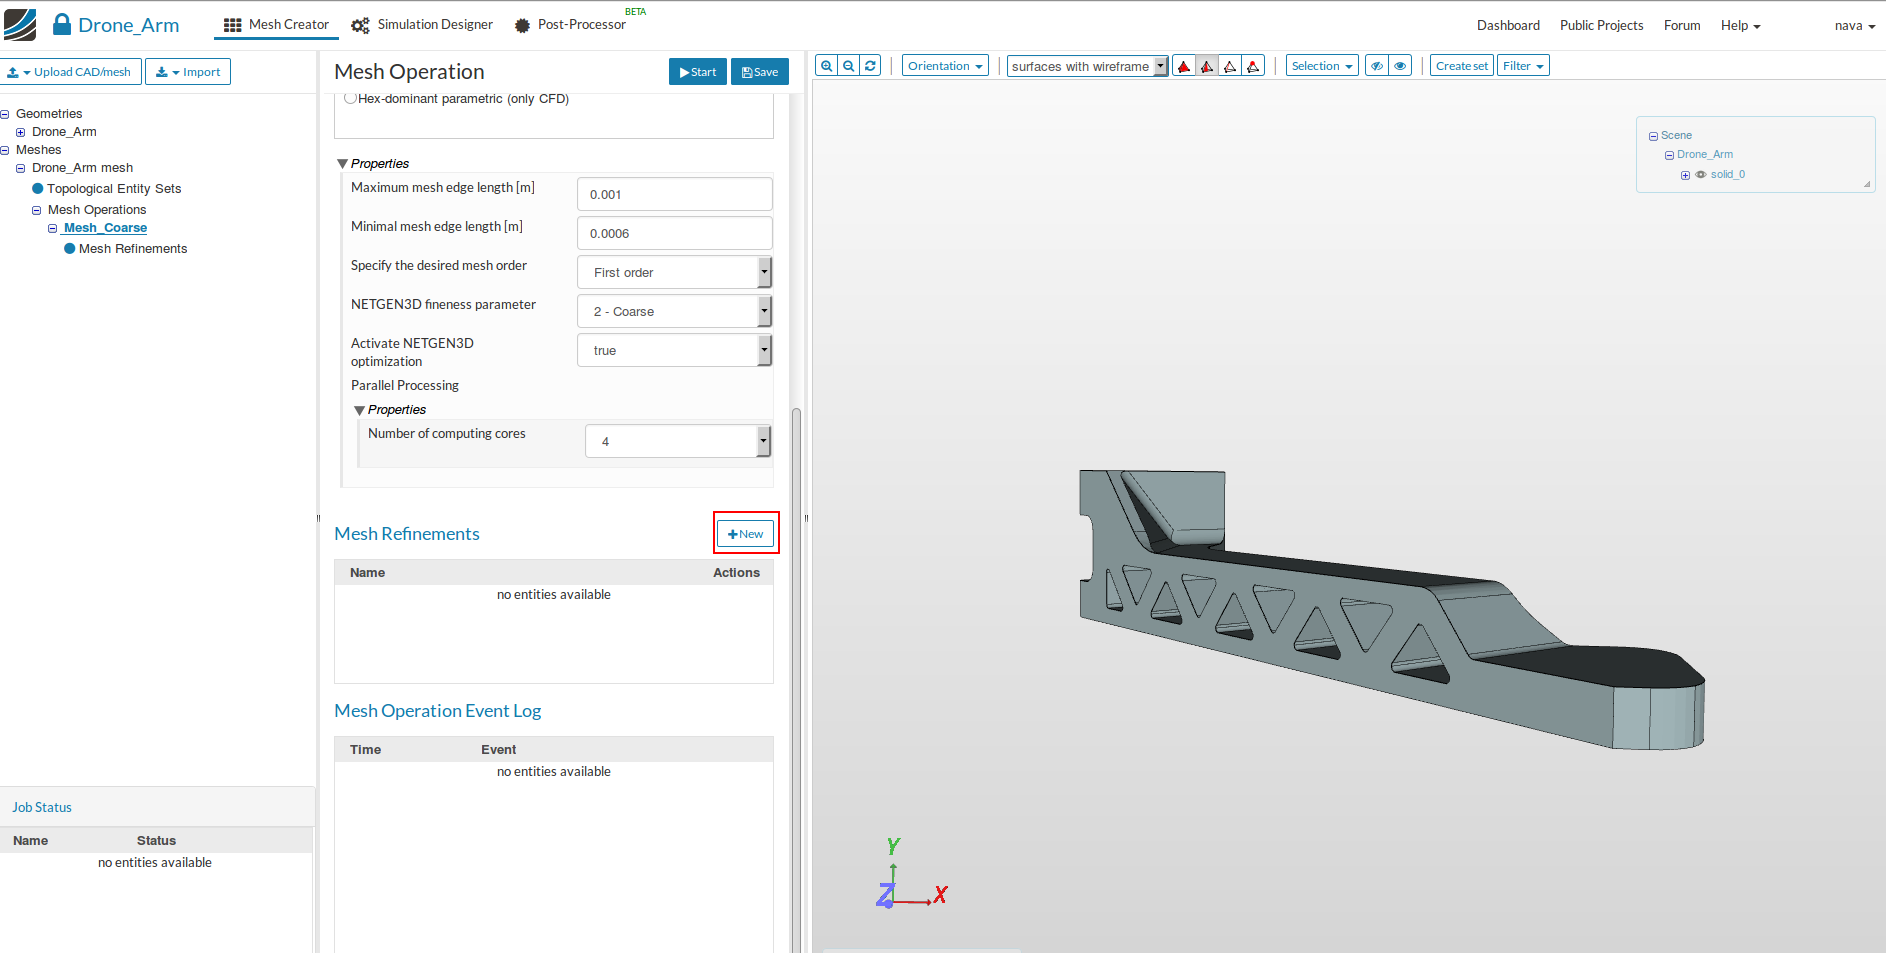Show all entities with eye button

1400,66
